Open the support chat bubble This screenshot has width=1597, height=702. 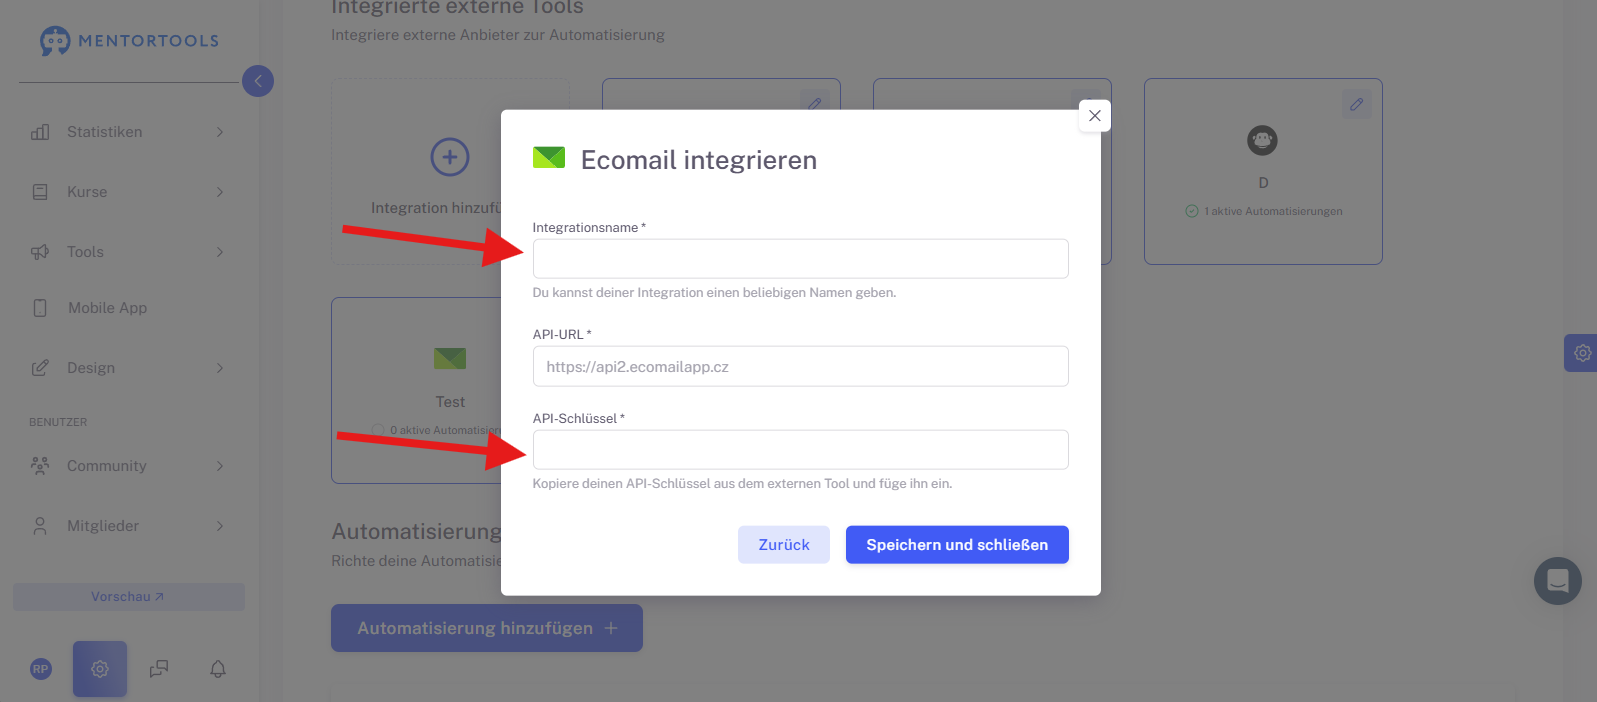[x=1557, y=581]
